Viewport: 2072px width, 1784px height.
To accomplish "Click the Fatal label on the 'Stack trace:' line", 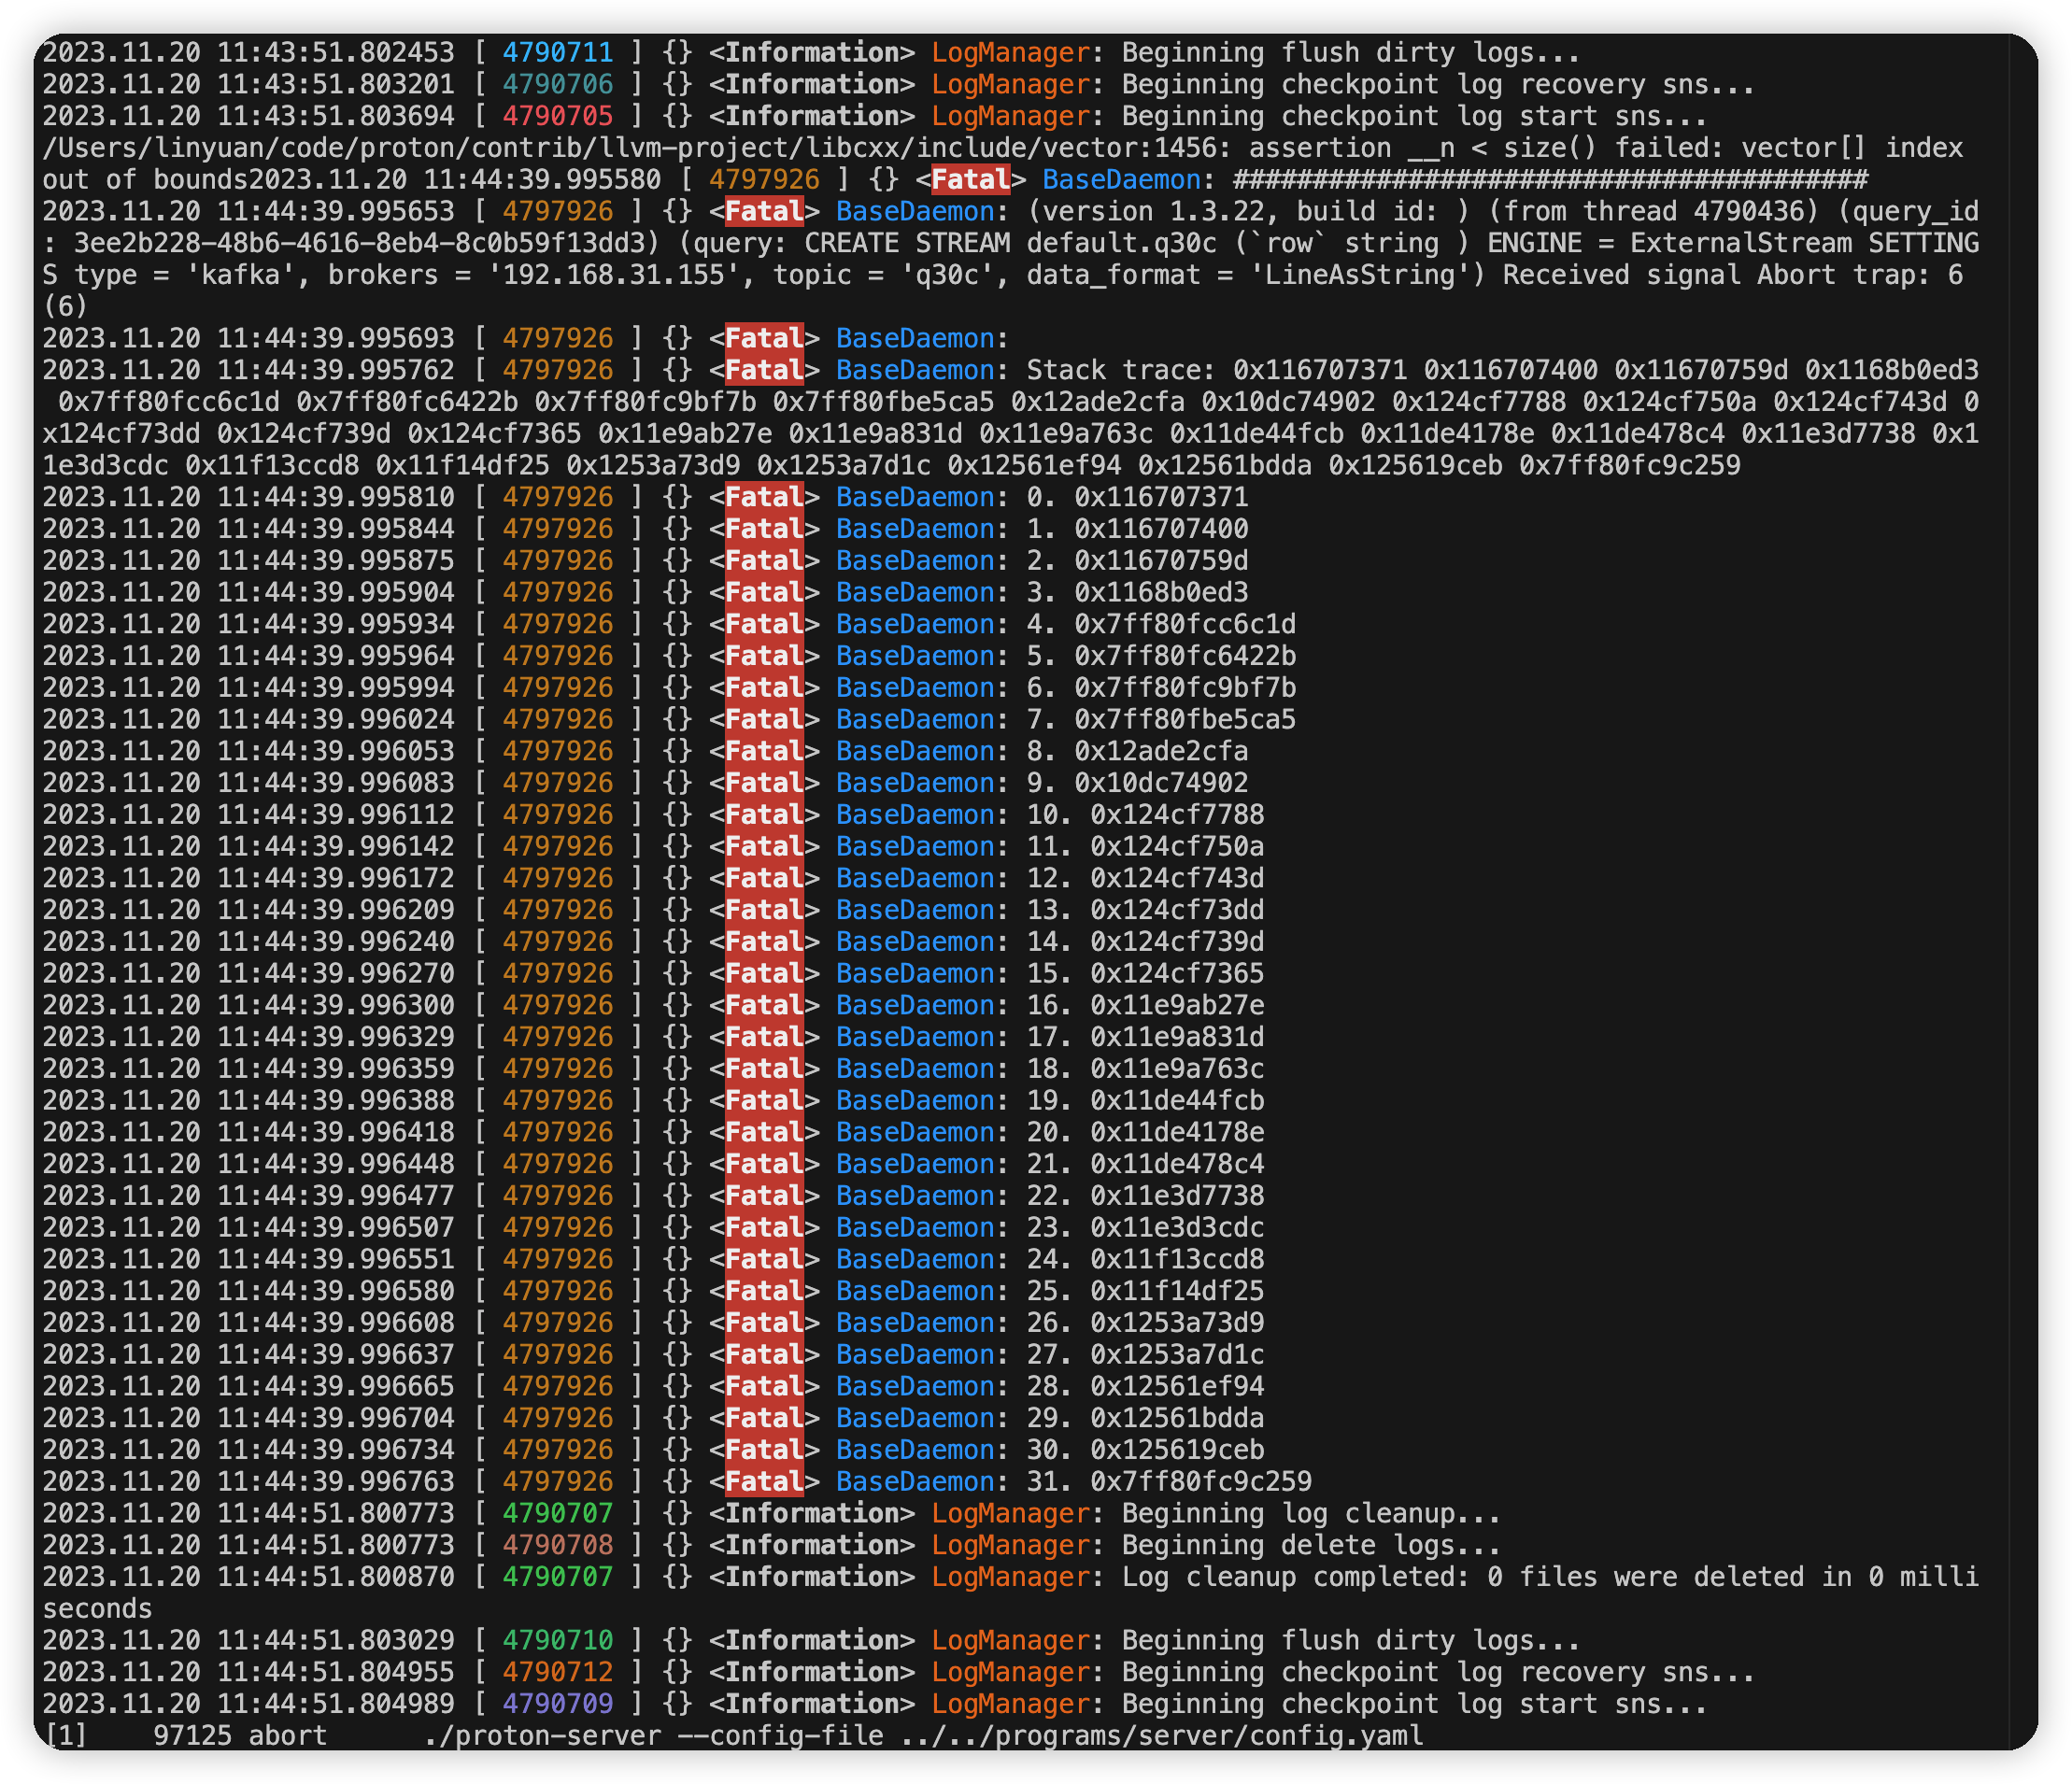I will [x=764, y=370].
